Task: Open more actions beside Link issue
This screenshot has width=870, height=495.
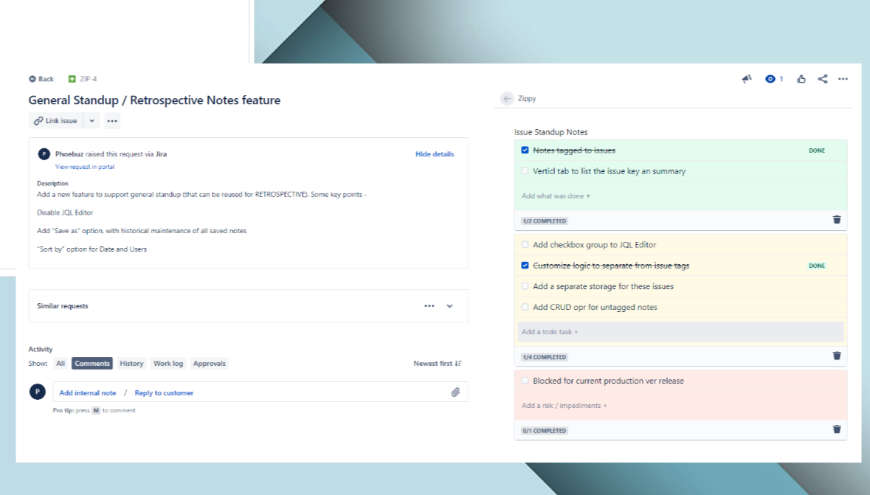Action: coord(112,120)
